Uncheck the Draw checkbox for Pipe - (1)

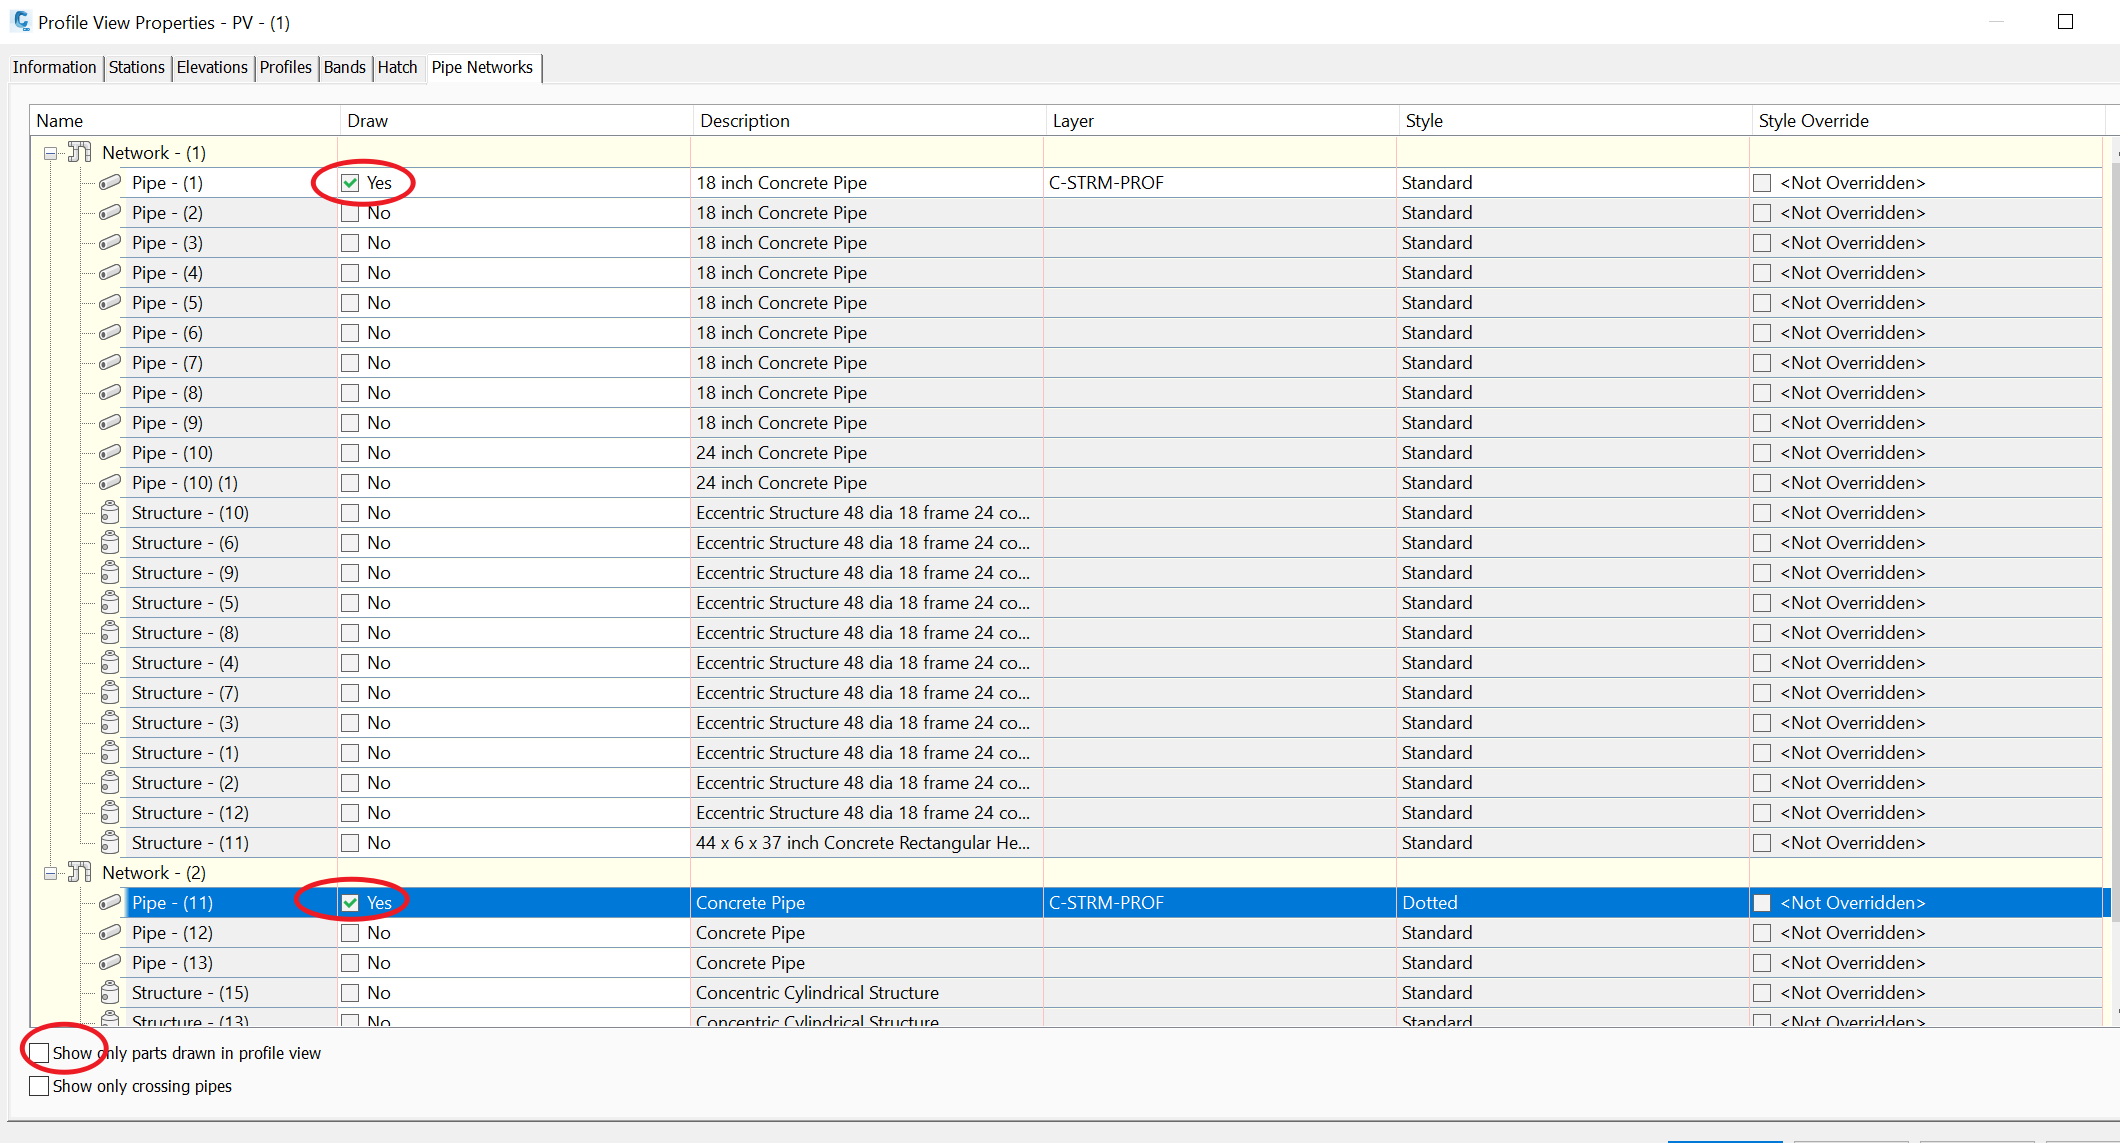350,183
